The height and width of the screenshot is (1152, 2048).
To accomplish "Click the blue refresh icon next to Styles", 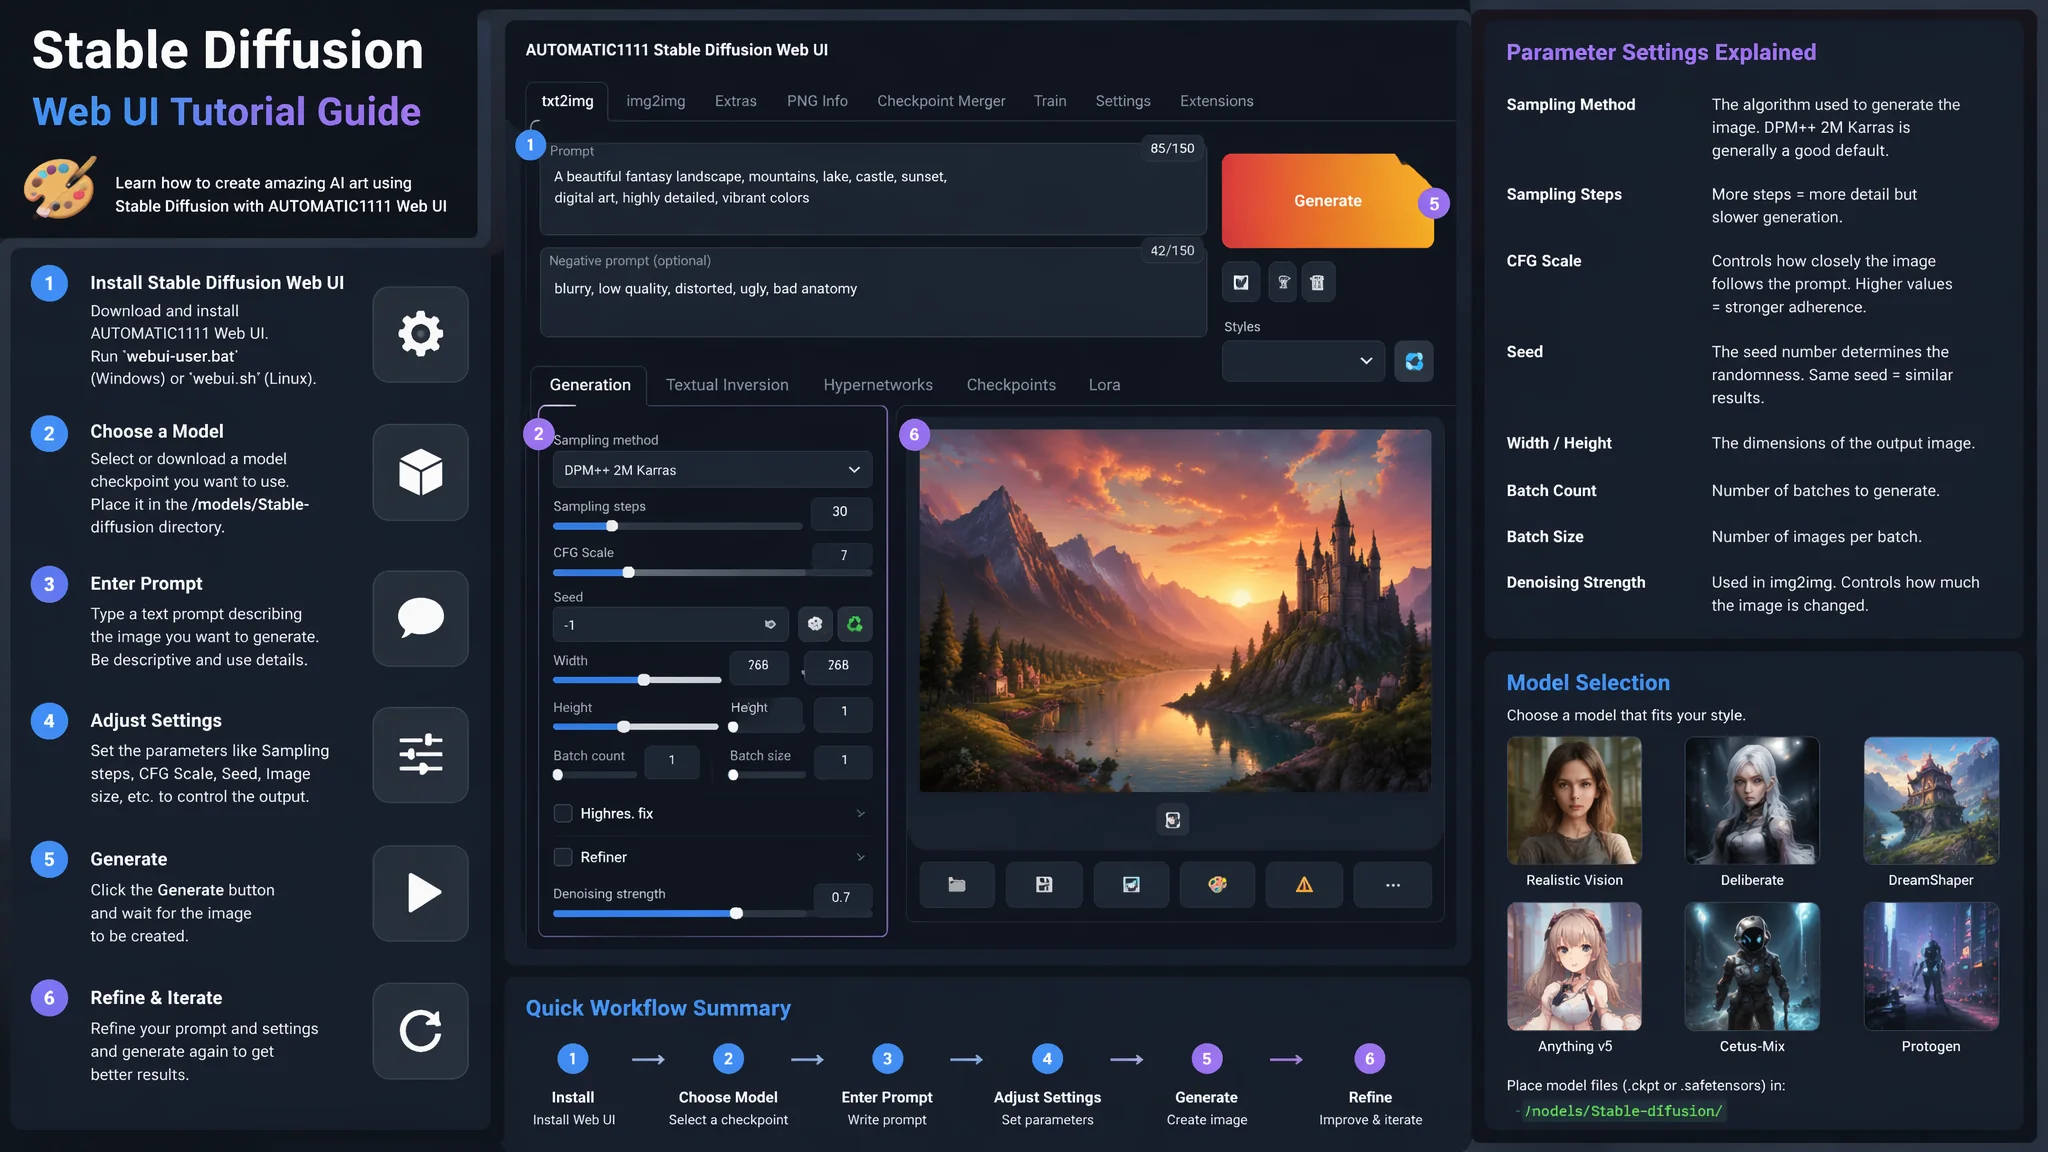I will pyautogui.click(x=1414, y=361).
